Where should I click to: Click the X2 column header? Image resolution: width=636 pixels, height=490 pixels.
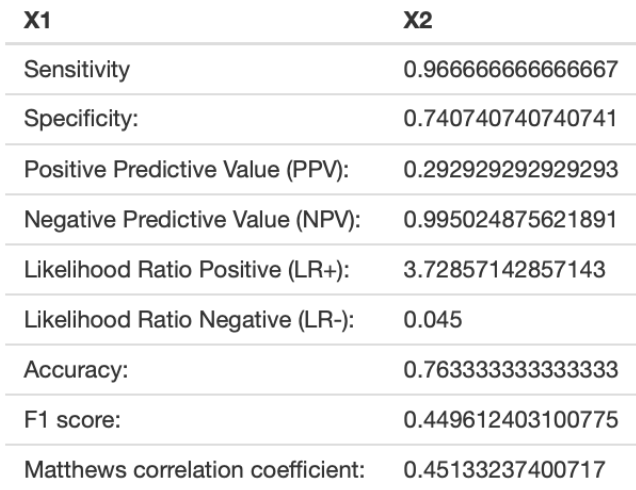click(x=416, y=22)
